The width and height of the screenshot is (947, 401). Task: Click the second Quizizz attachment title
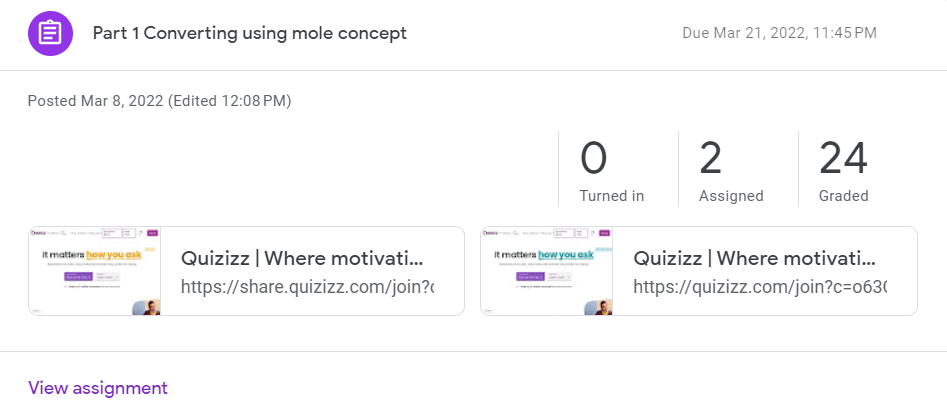761,258
